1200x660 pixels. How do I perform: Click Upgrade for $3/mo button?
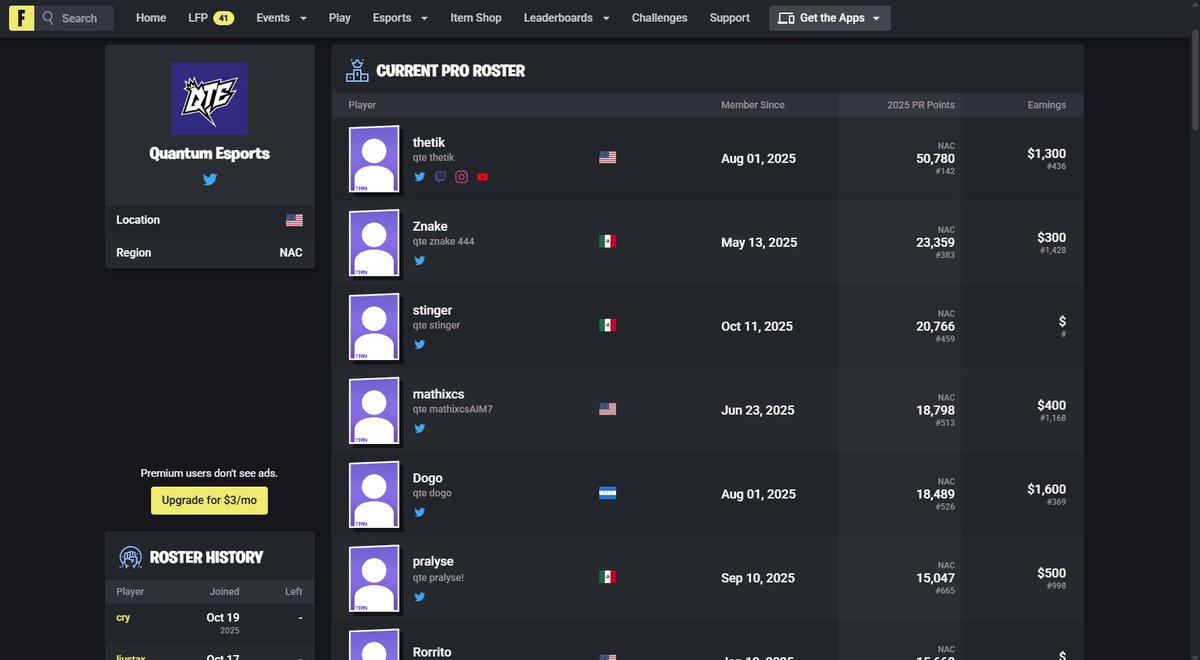pyautogui.click(x=209, y=500)
